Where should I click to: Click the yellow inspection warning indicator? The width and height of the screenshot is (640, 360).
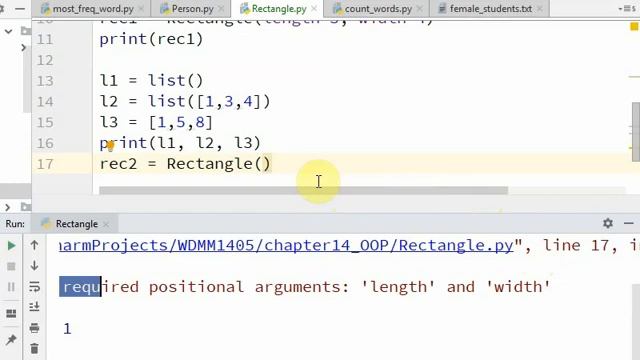coord(634,27)
